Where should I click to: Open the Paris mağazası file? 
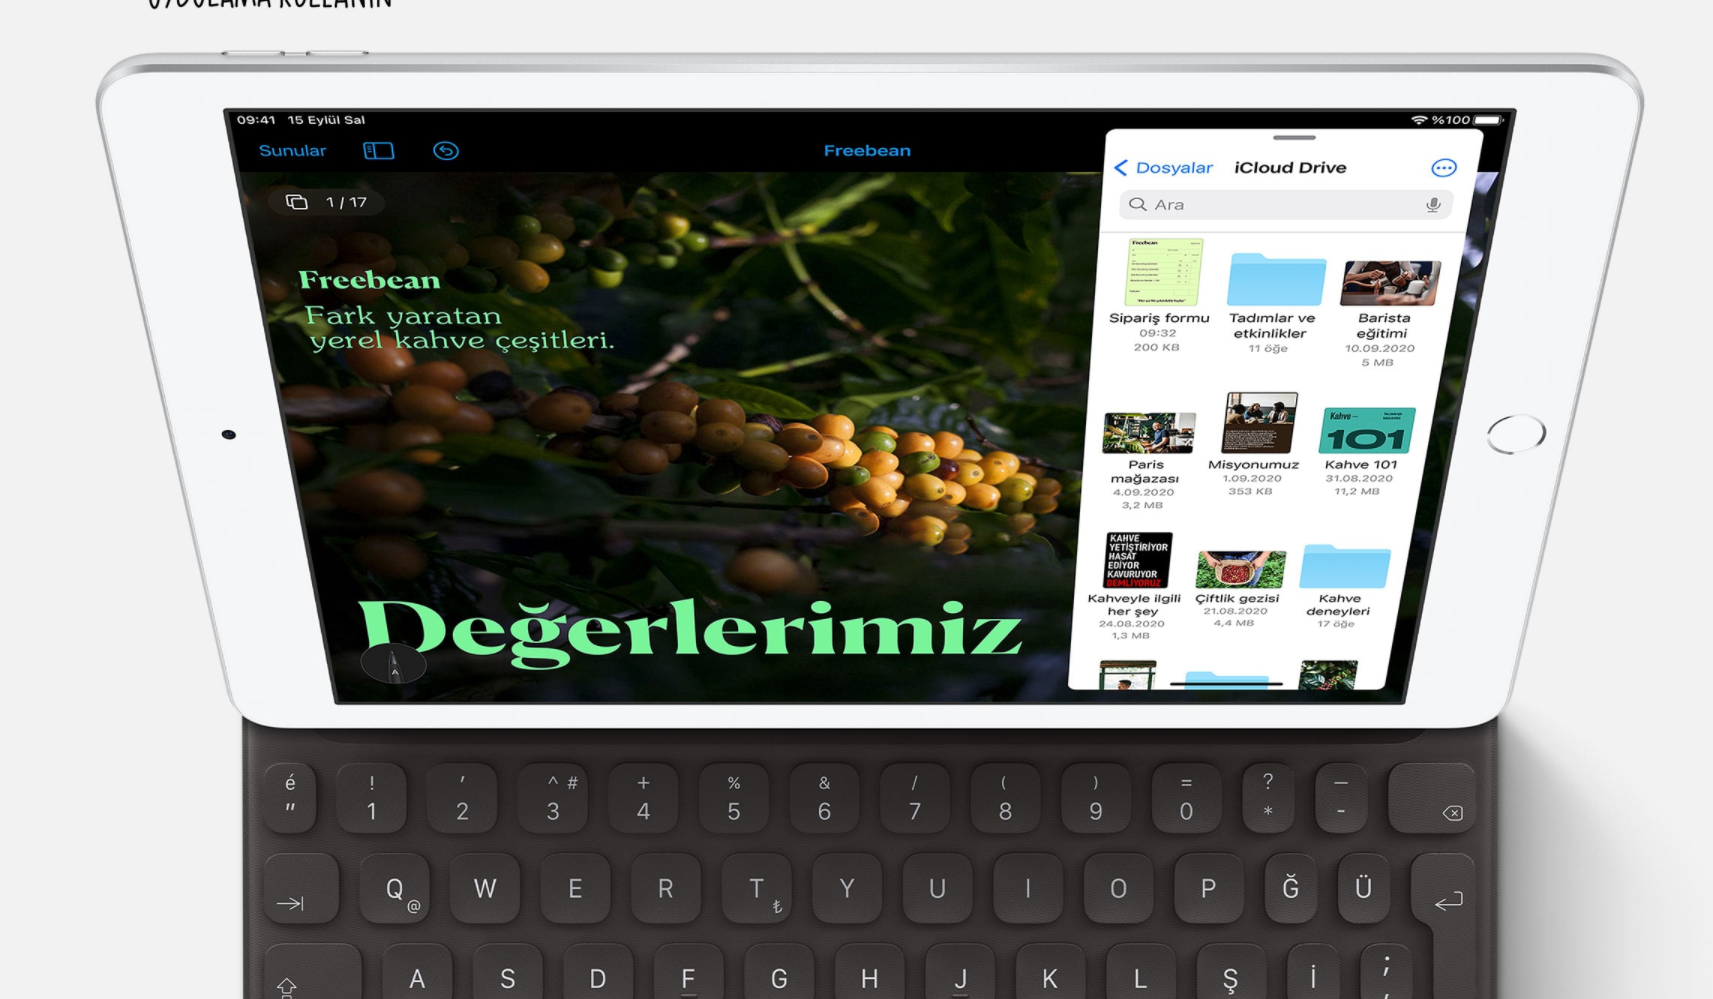1146,461
